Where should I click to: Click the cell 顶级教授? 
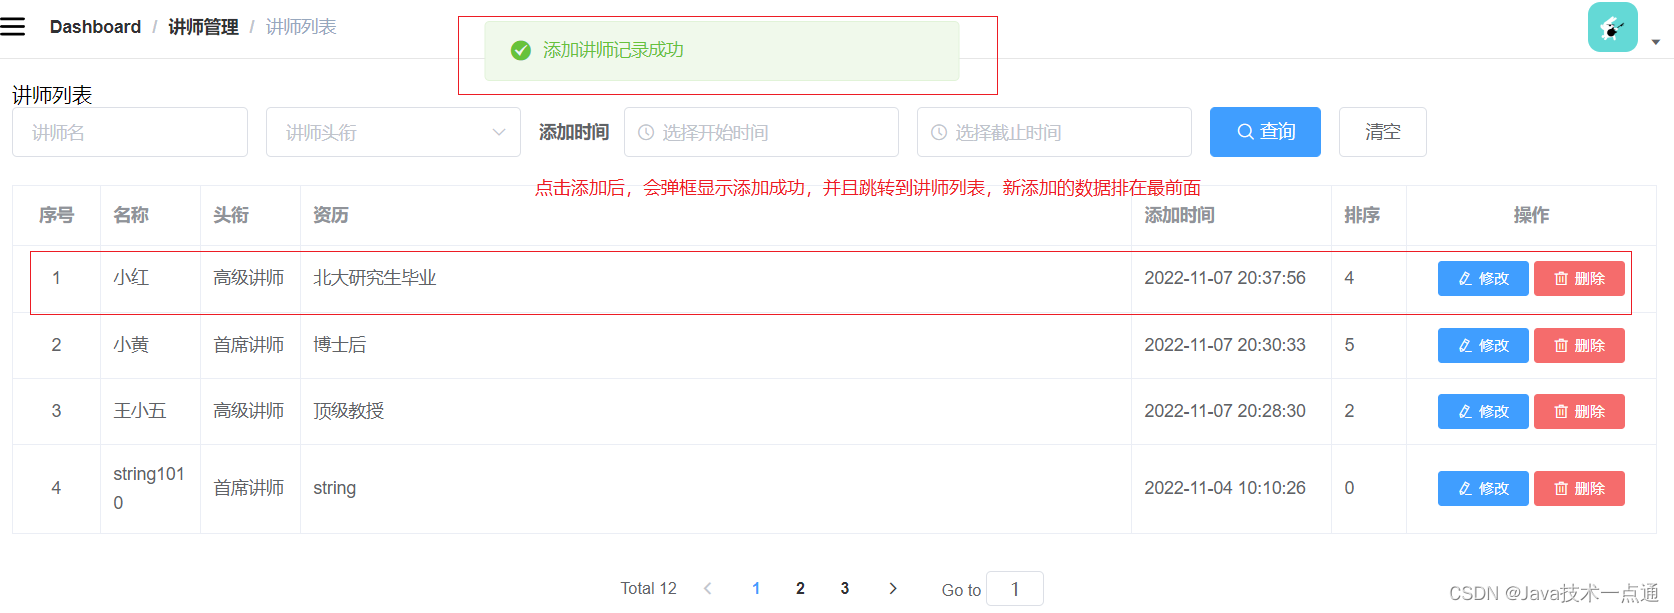[349, 411]
